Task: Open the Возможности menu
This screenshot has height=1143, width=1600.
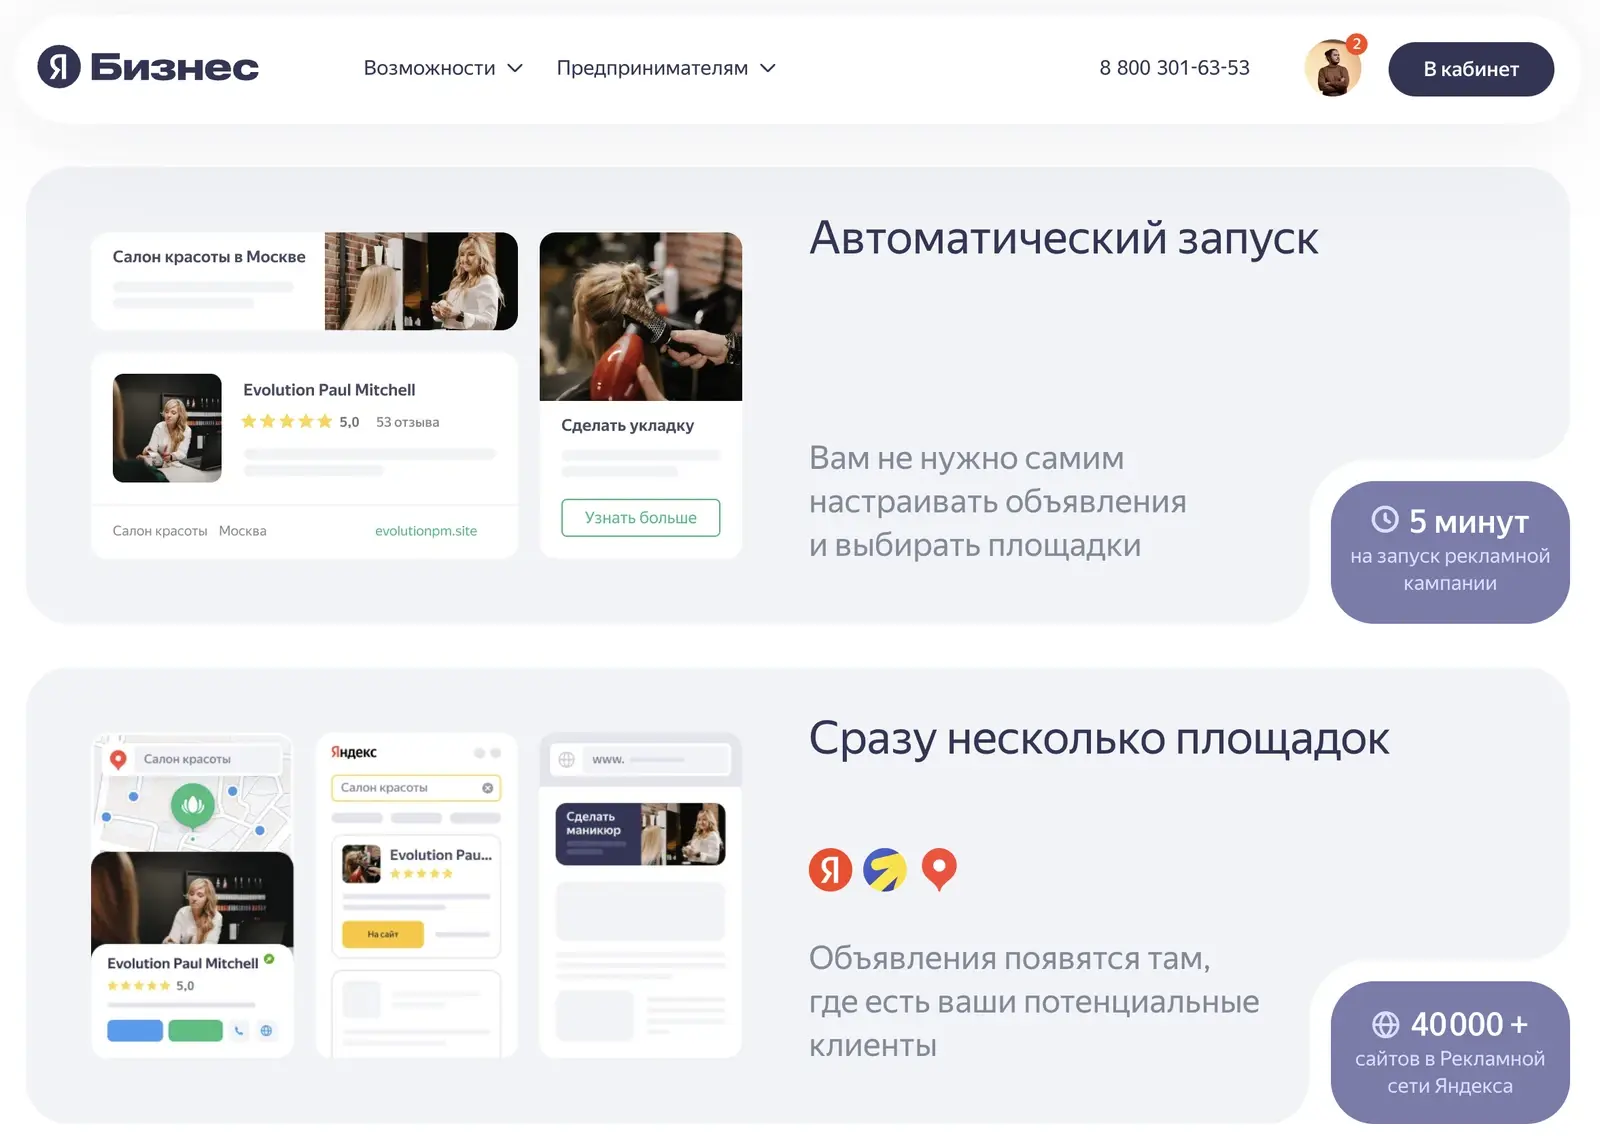Action: [x=443, y=68]
